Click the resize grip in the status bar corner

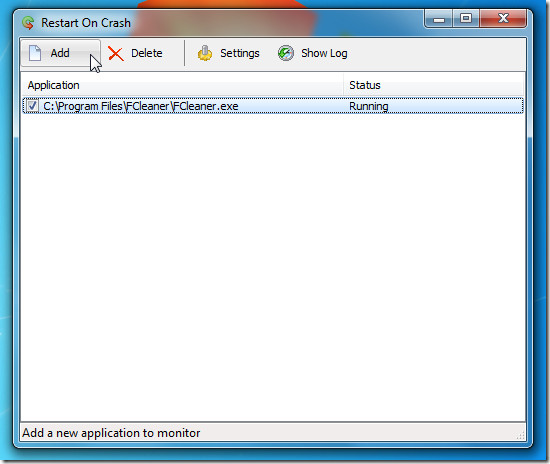pyautogui.click(x=521, y=435)
